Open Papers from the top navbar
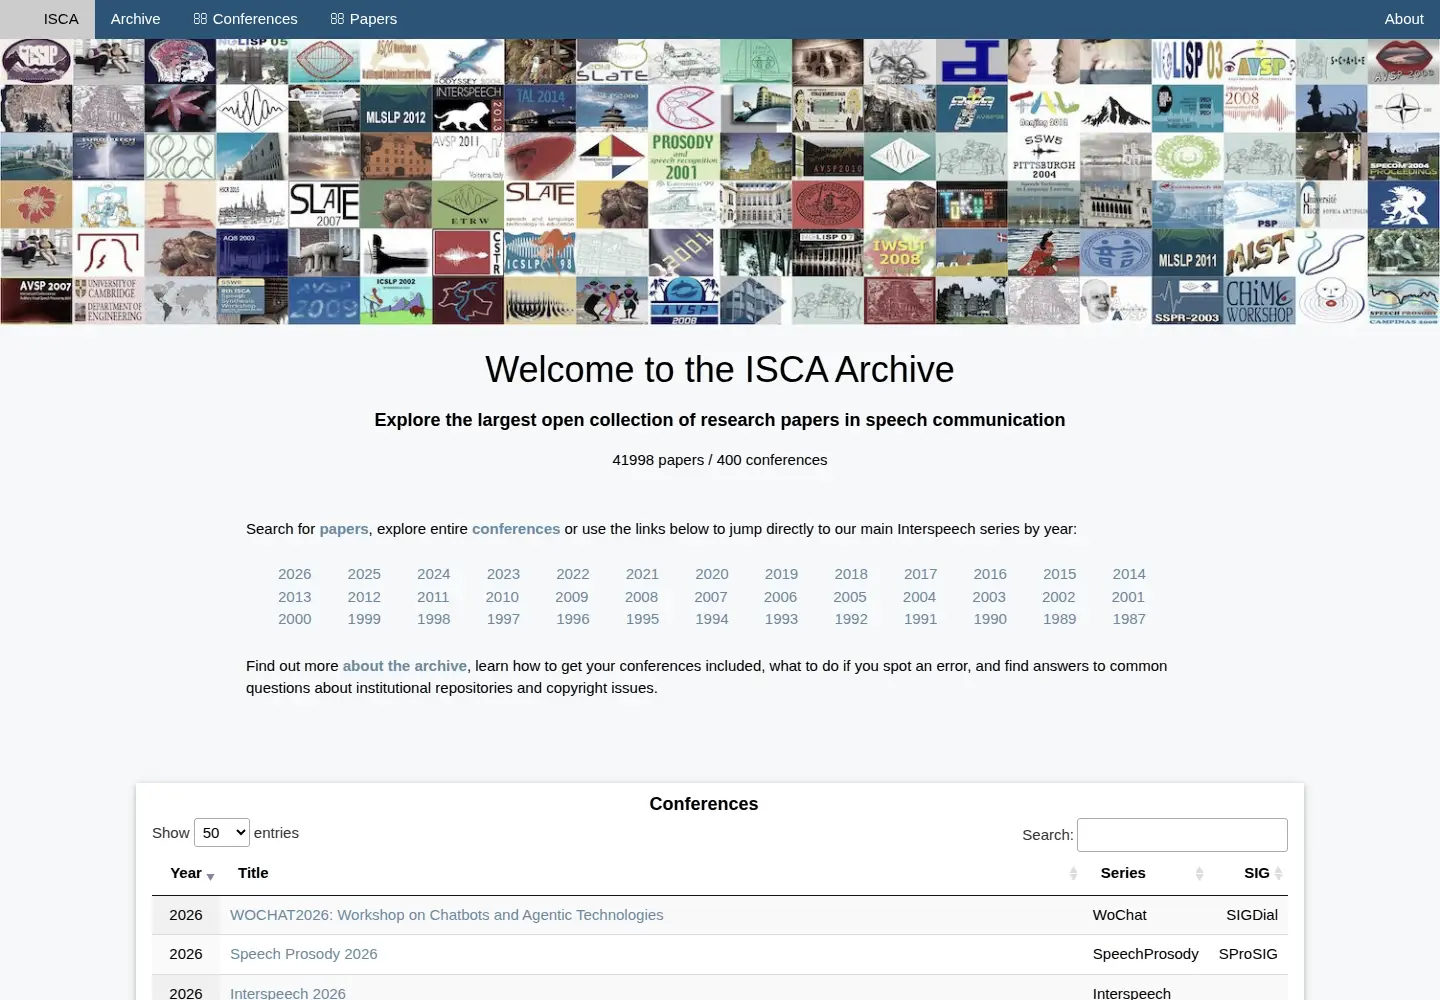This screenshot has width=1440, height=1000. [364, 19]
